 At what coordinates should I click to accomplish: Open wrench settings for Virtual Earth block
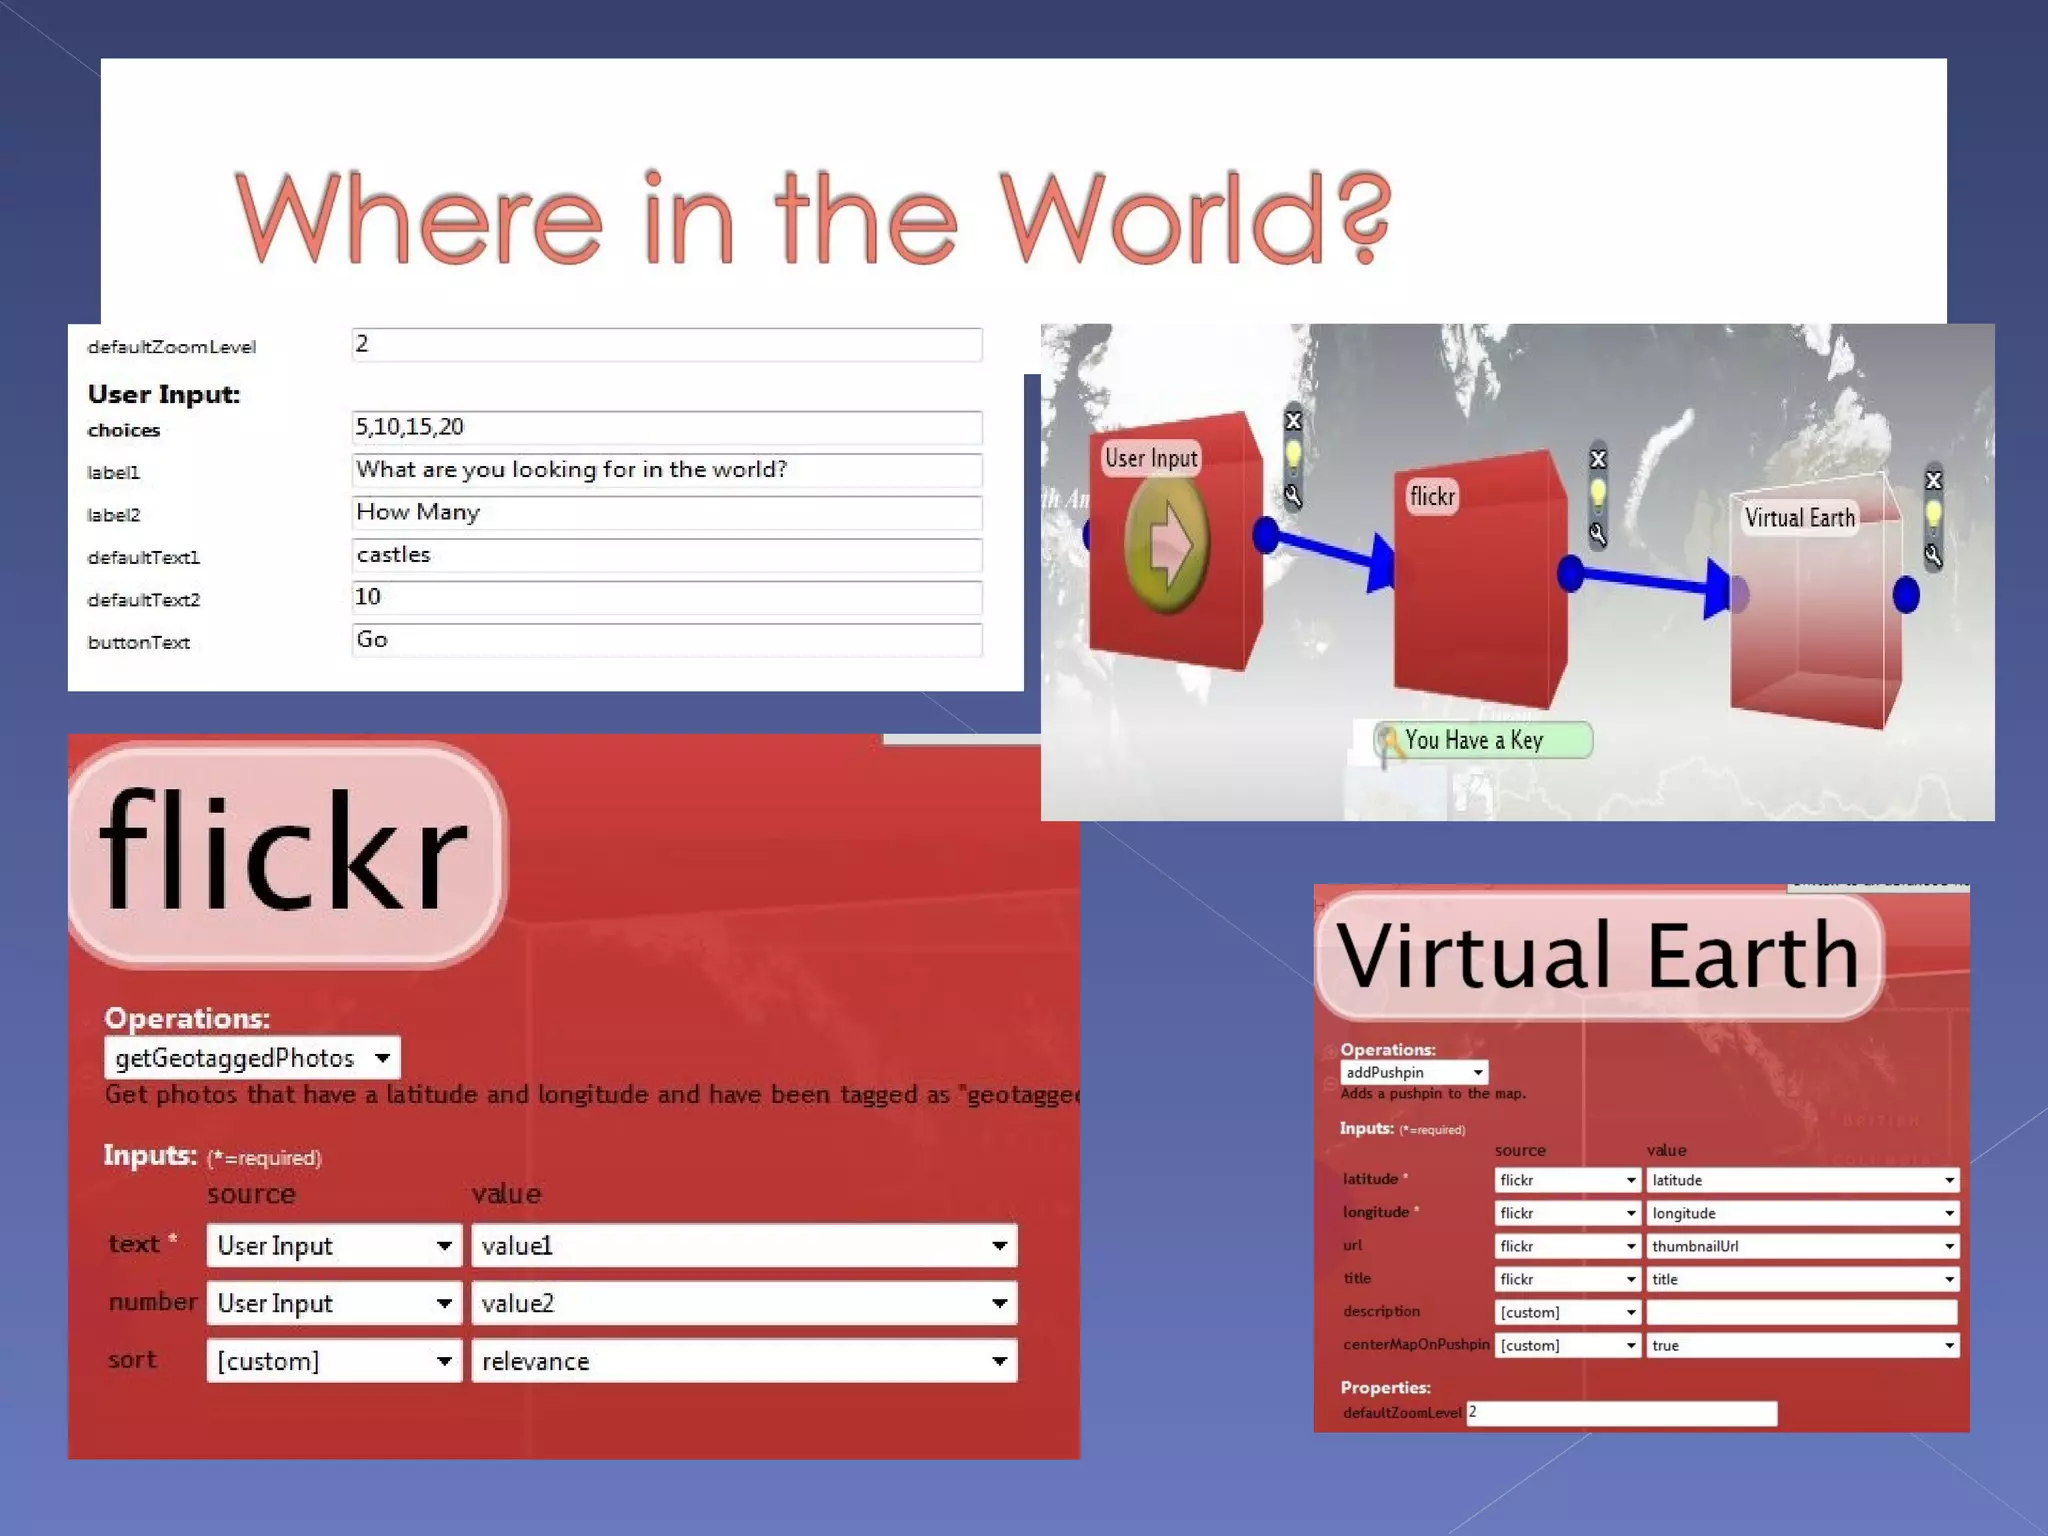pyautogui.click(x=1933, y=556)
